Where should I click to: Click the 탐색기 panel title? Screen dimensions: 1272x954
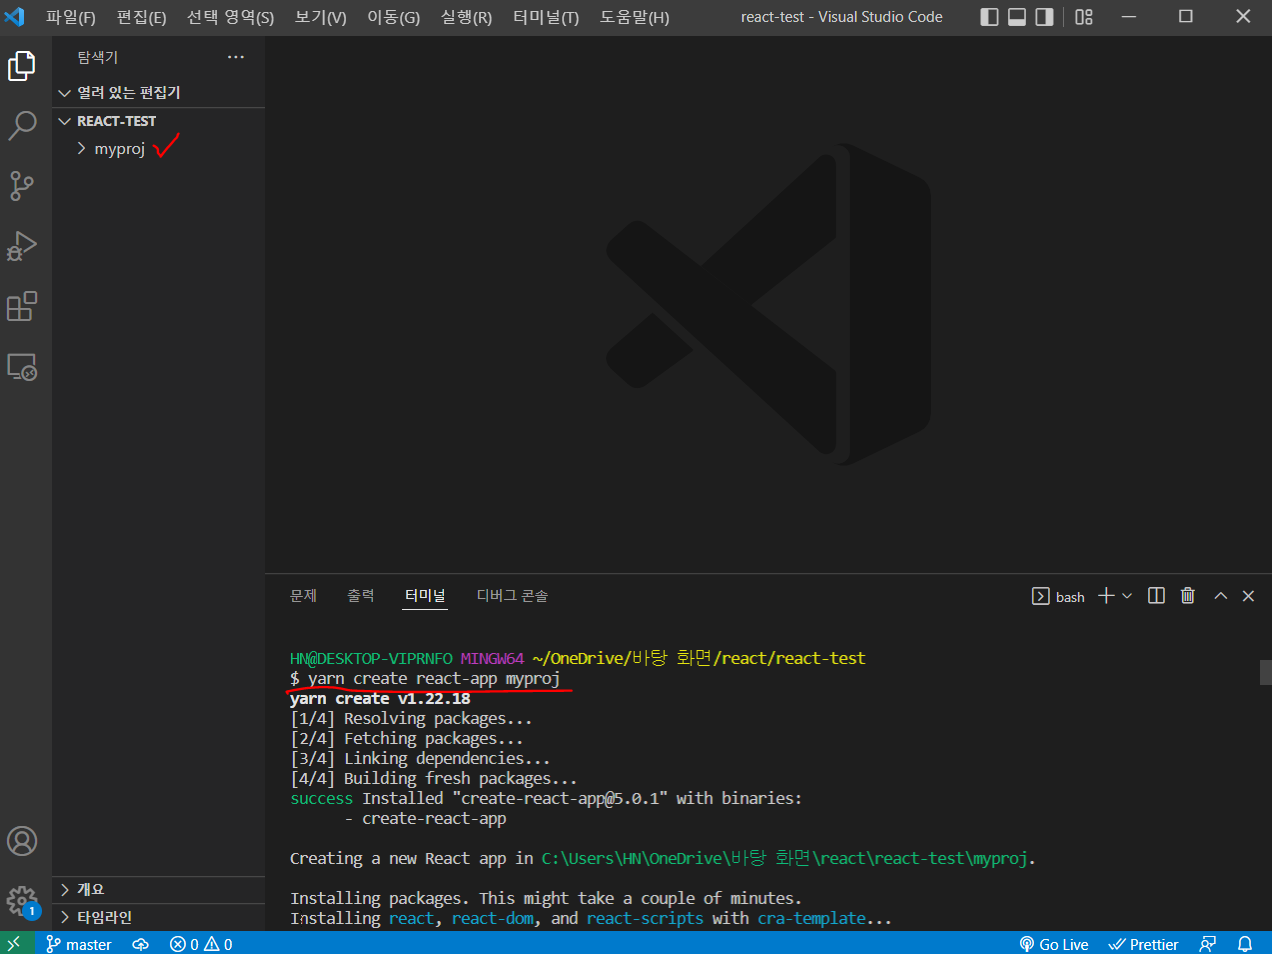pyautogui.click(x=98, y=57)
